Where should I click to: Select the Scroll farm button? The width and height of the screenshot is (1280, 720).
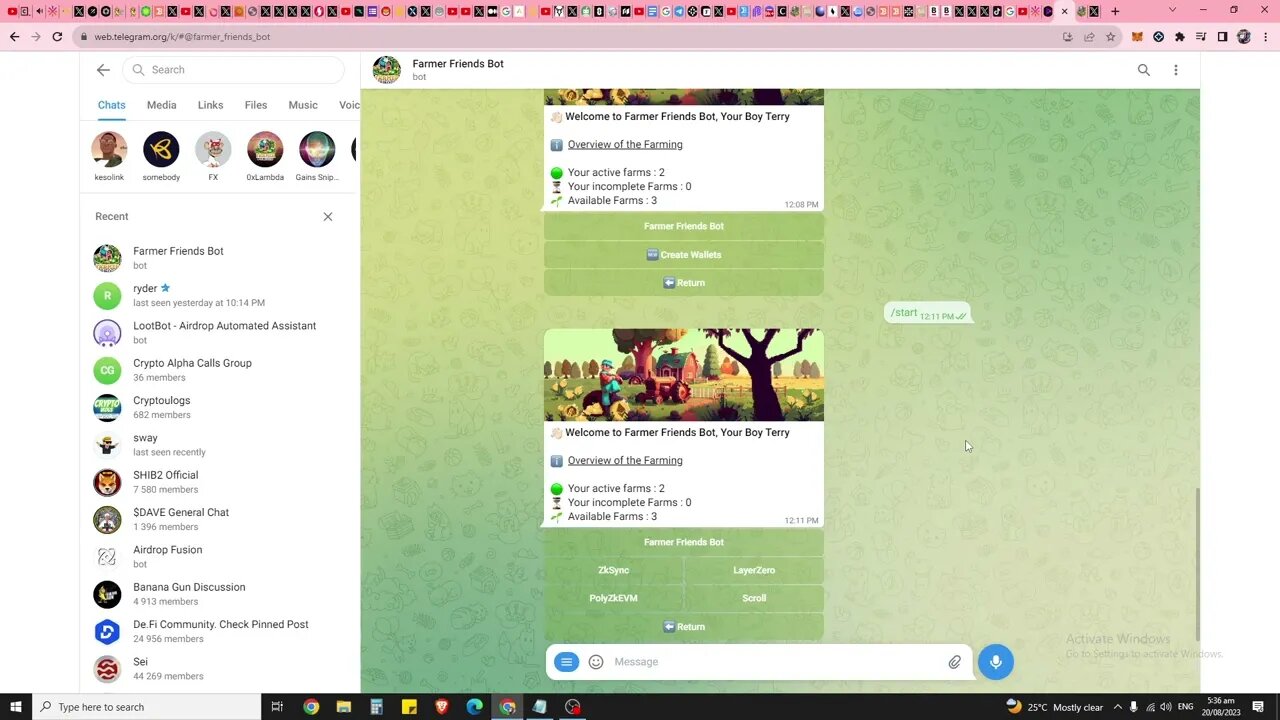[x=754, y=598]
